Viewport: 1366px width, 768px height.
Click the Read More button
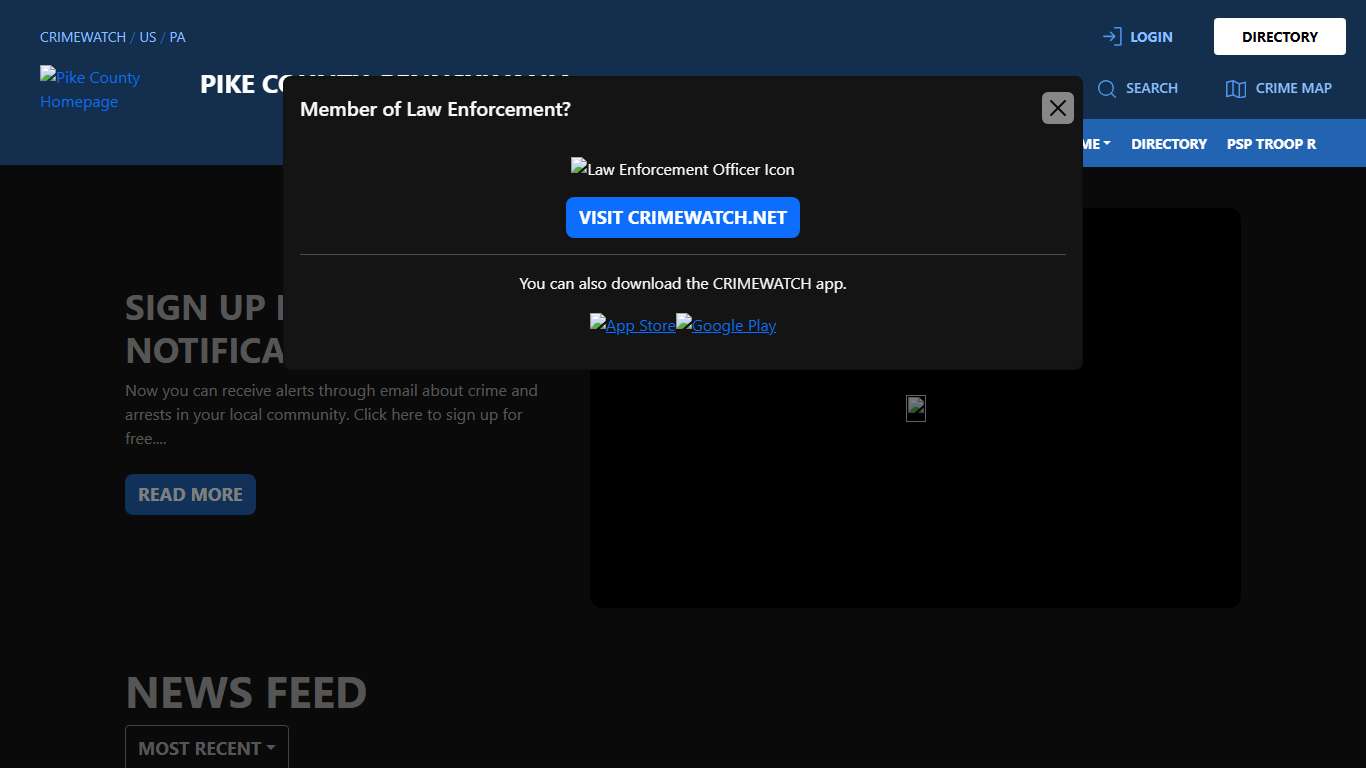(190, 495)
